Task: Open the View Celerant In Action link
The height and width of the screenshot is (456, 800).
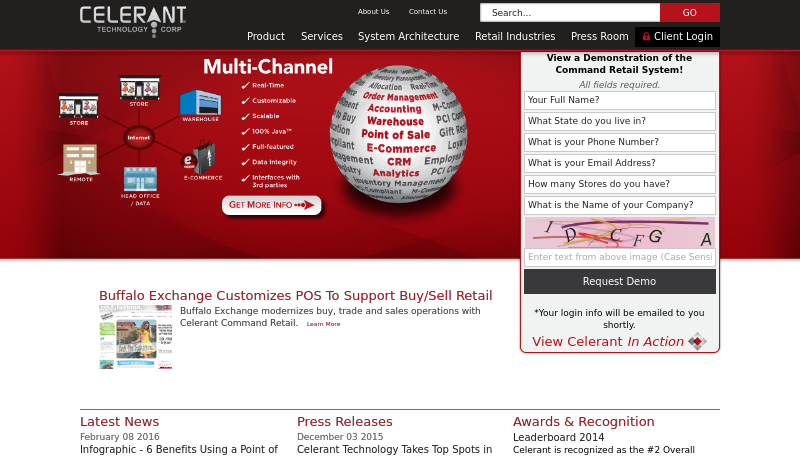Action: 608,341
